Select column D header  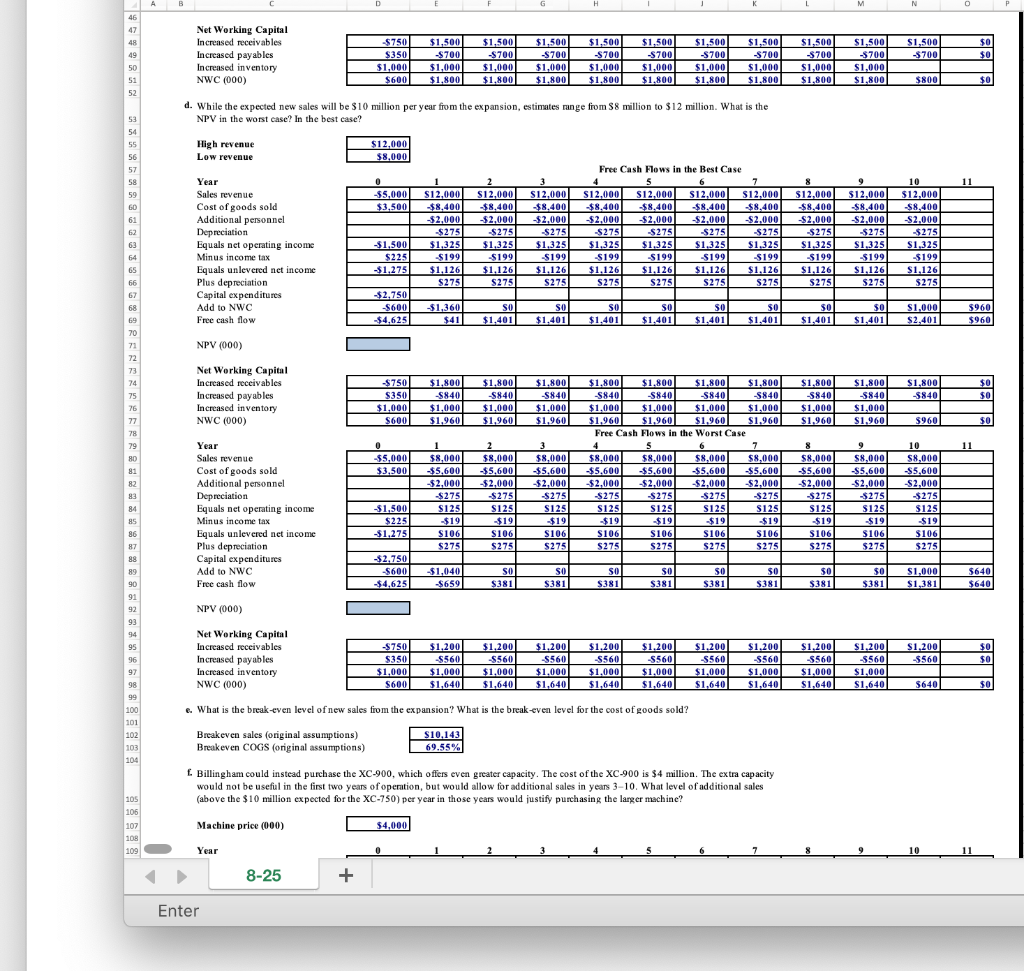378,4
